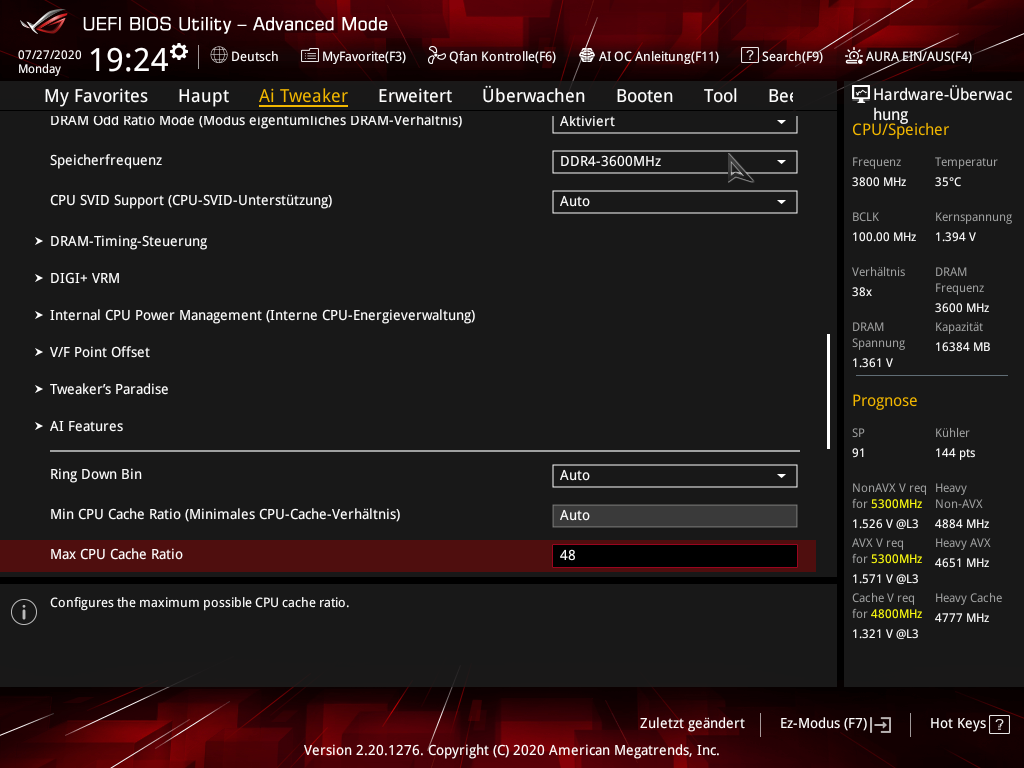Switch to Booten tab
The height and width of the screenshot is (768, 1024).
click(645, 96)
